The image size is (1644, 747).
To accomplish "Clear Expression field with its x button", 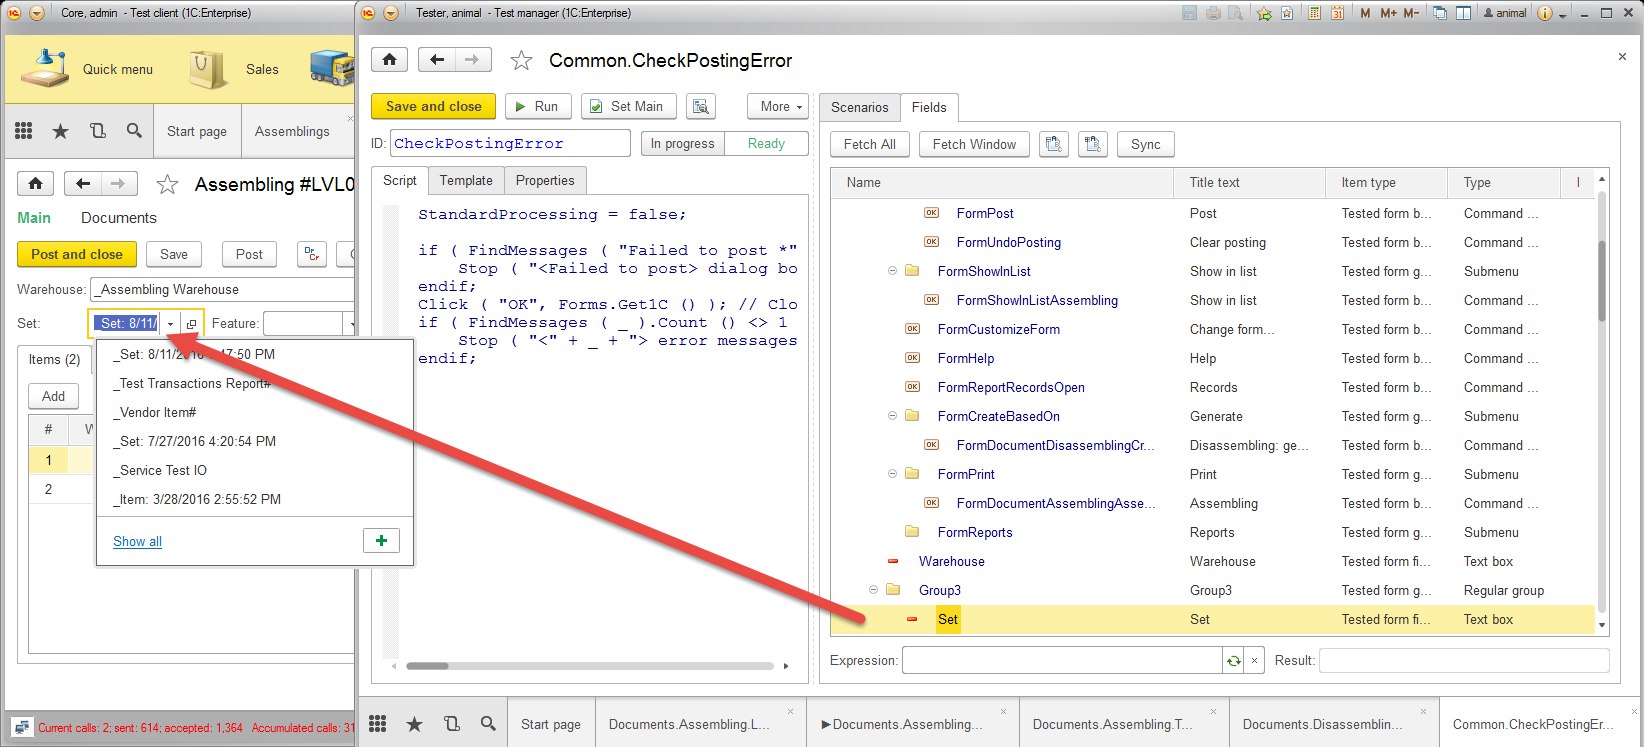I will (1254, 660).
